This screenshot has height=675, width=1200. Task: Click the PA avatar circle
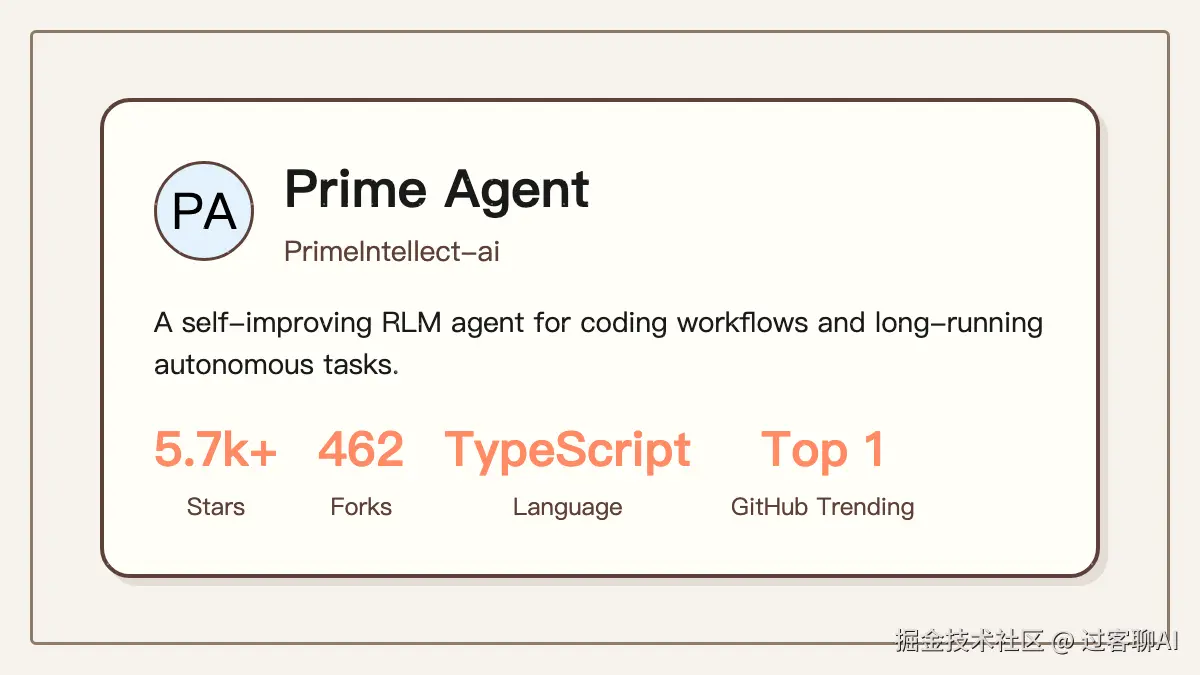tap(204, 211)
